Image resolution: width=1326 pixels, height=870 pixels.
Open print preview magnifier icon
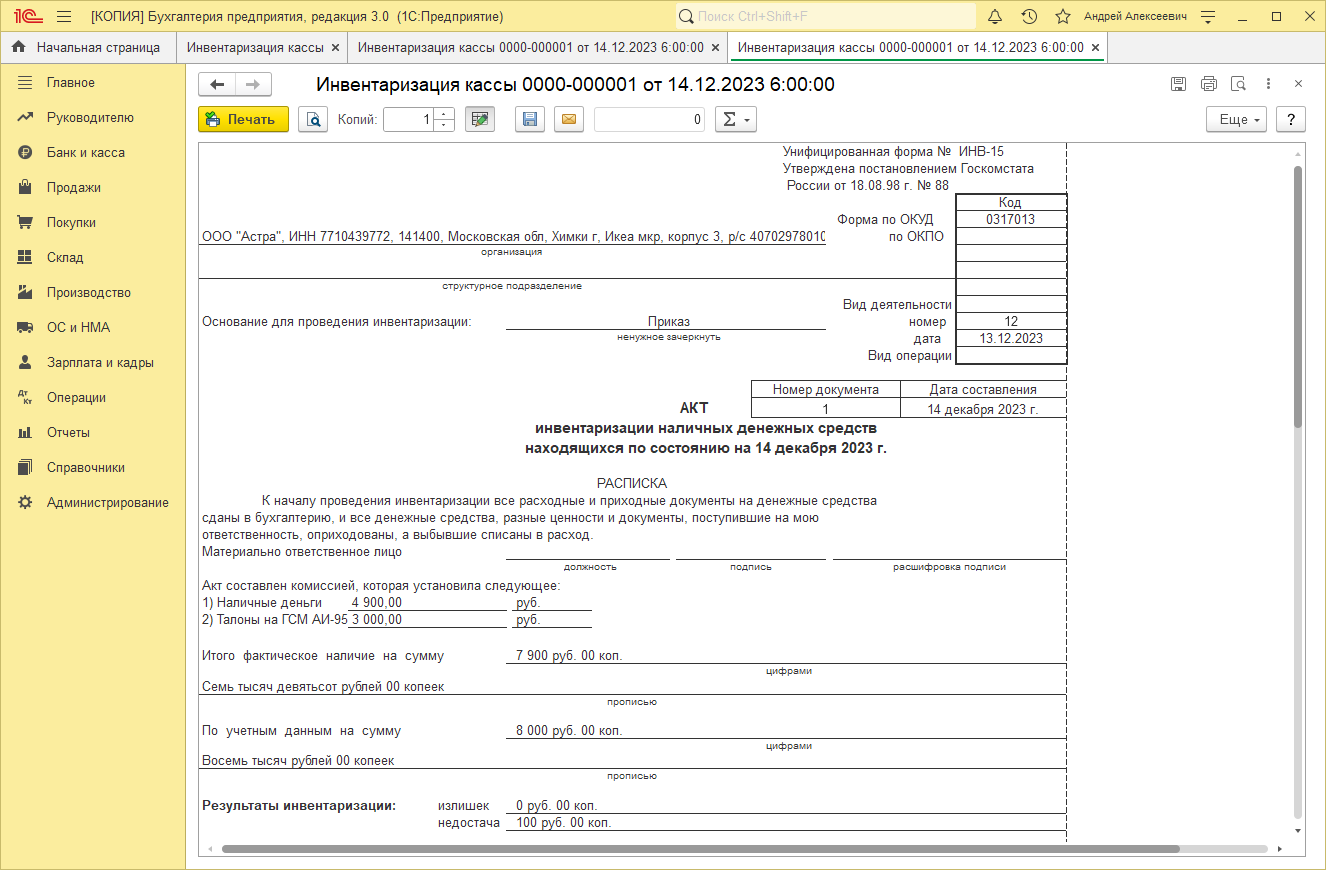(313, 120)
